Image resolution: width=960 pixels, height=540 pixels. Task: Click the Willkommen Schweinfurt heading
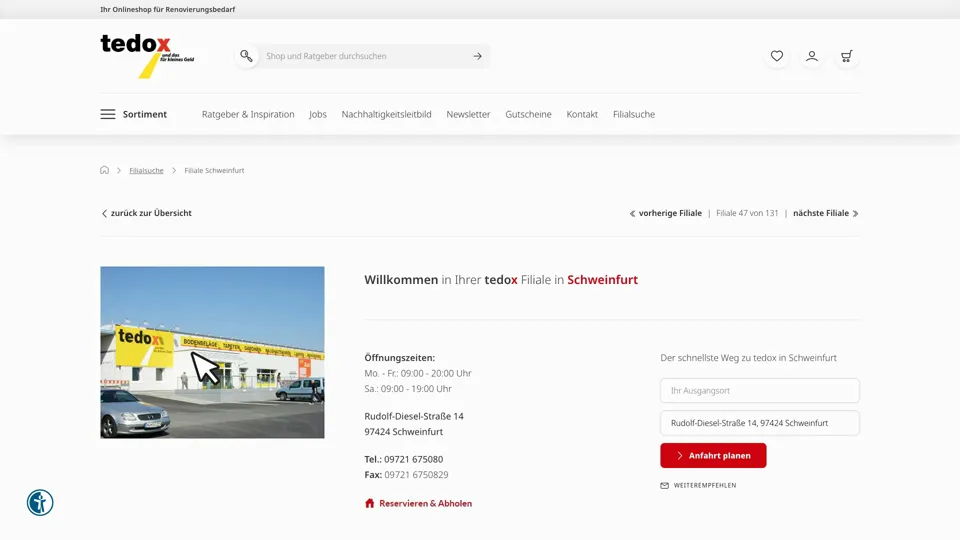[501, 280]
